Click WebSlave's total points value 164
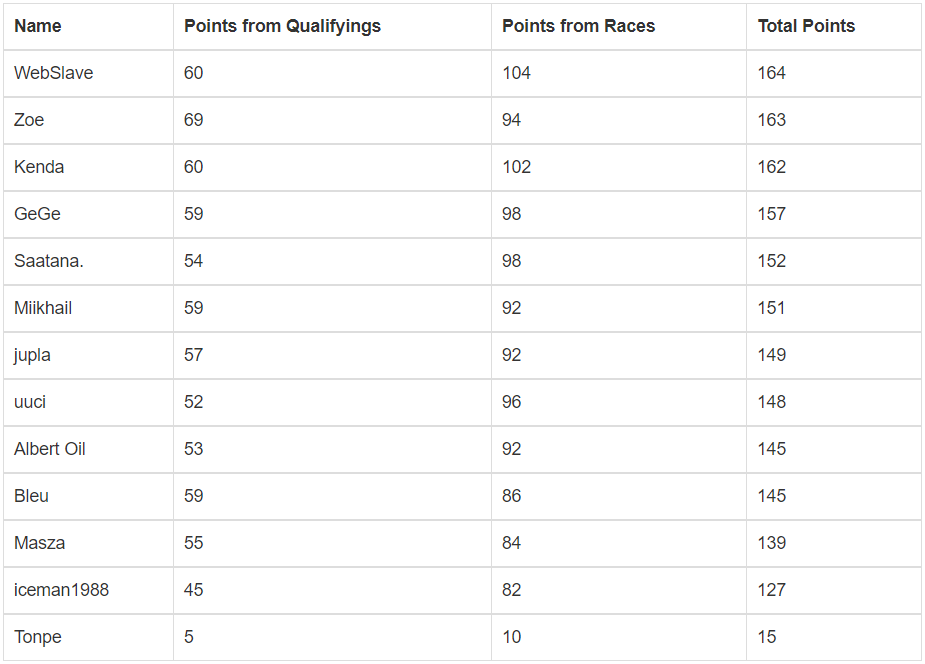This screenshot has width=925, height=664. tap(772, 73)
